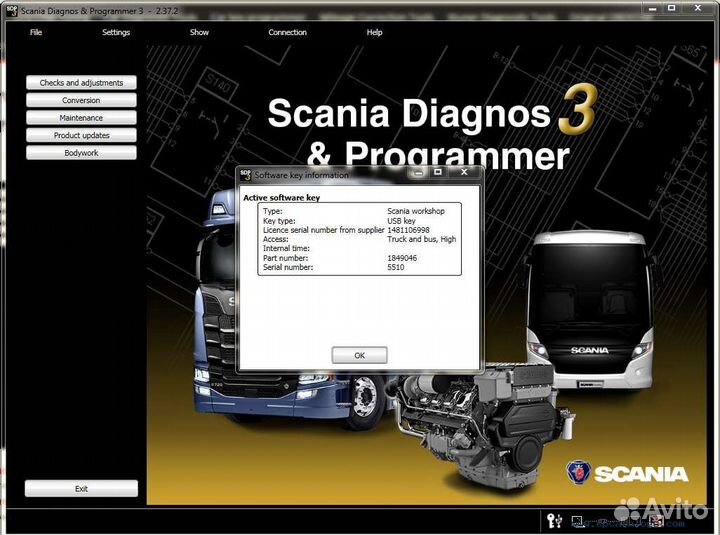Open the Help menu
This screenshot has height=535, width=720.
(x=374, y=32)
